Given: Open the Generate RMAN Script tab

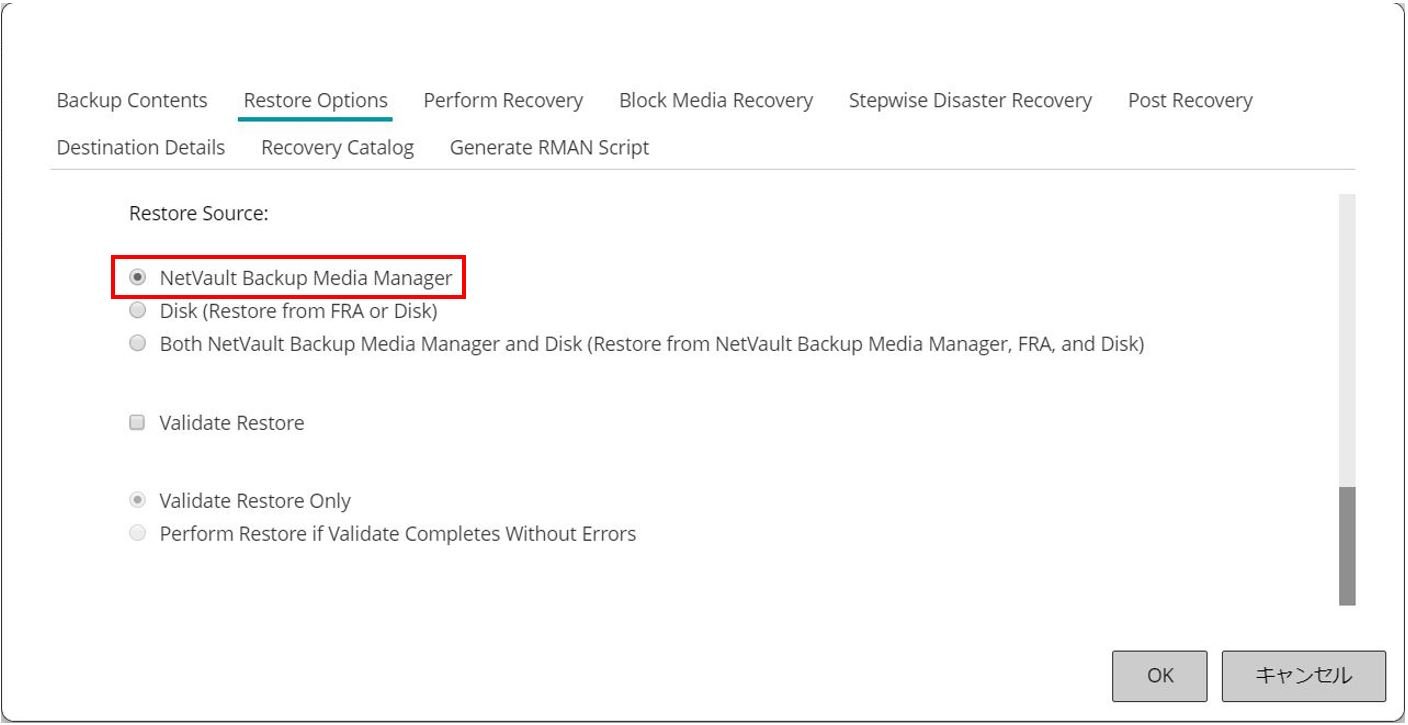Looking at the screenshot, I should pyautogui.click(x=549, y=148).
